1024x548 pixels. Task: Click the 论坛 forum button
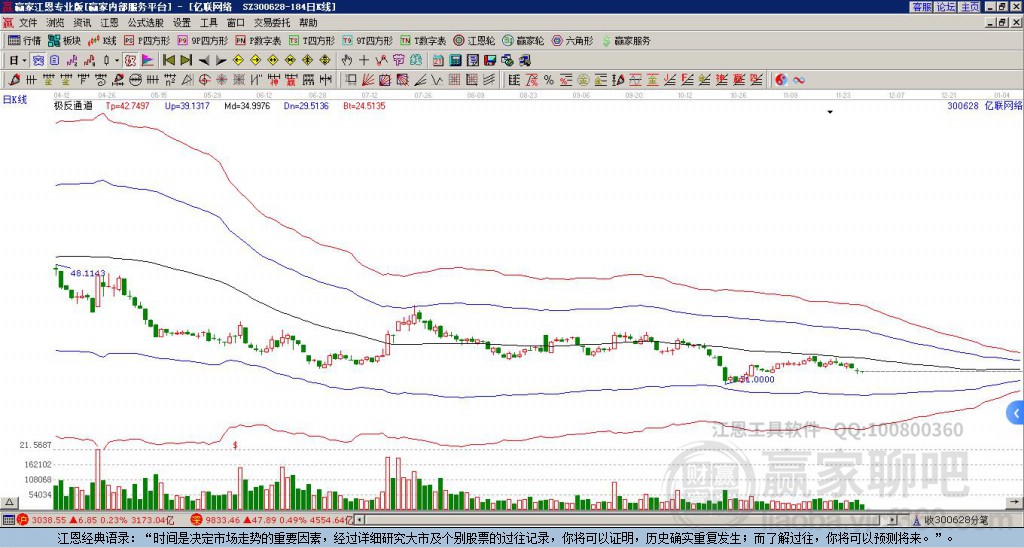pyautogui.click(x=946, y=7)
